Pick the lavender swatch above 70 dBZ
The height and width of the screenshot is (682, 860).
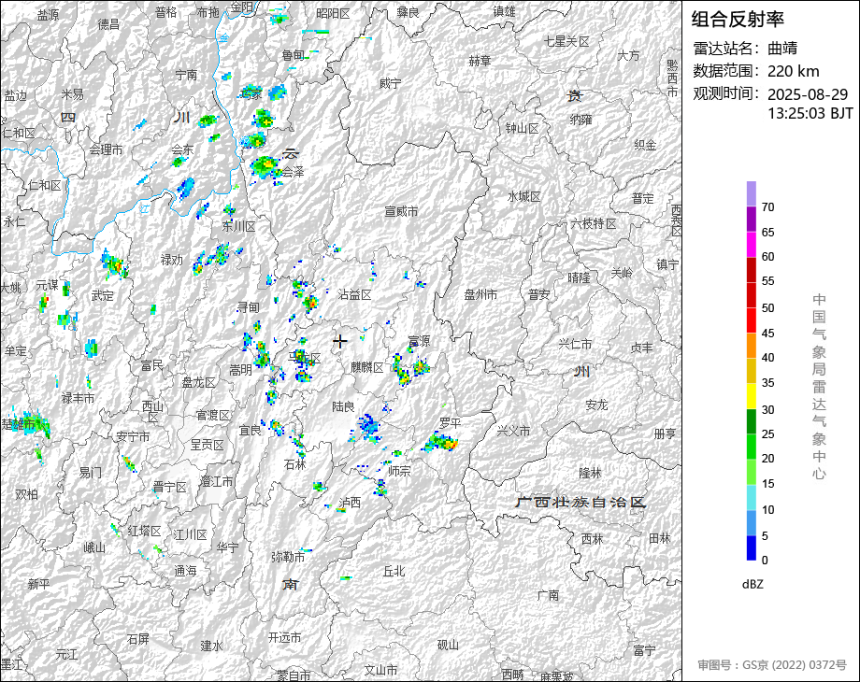(x=751, y=194)
